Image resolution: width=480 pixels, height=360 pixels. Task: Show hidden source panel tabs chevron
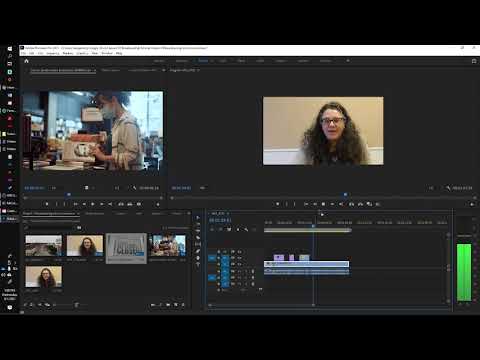point(163,70)
